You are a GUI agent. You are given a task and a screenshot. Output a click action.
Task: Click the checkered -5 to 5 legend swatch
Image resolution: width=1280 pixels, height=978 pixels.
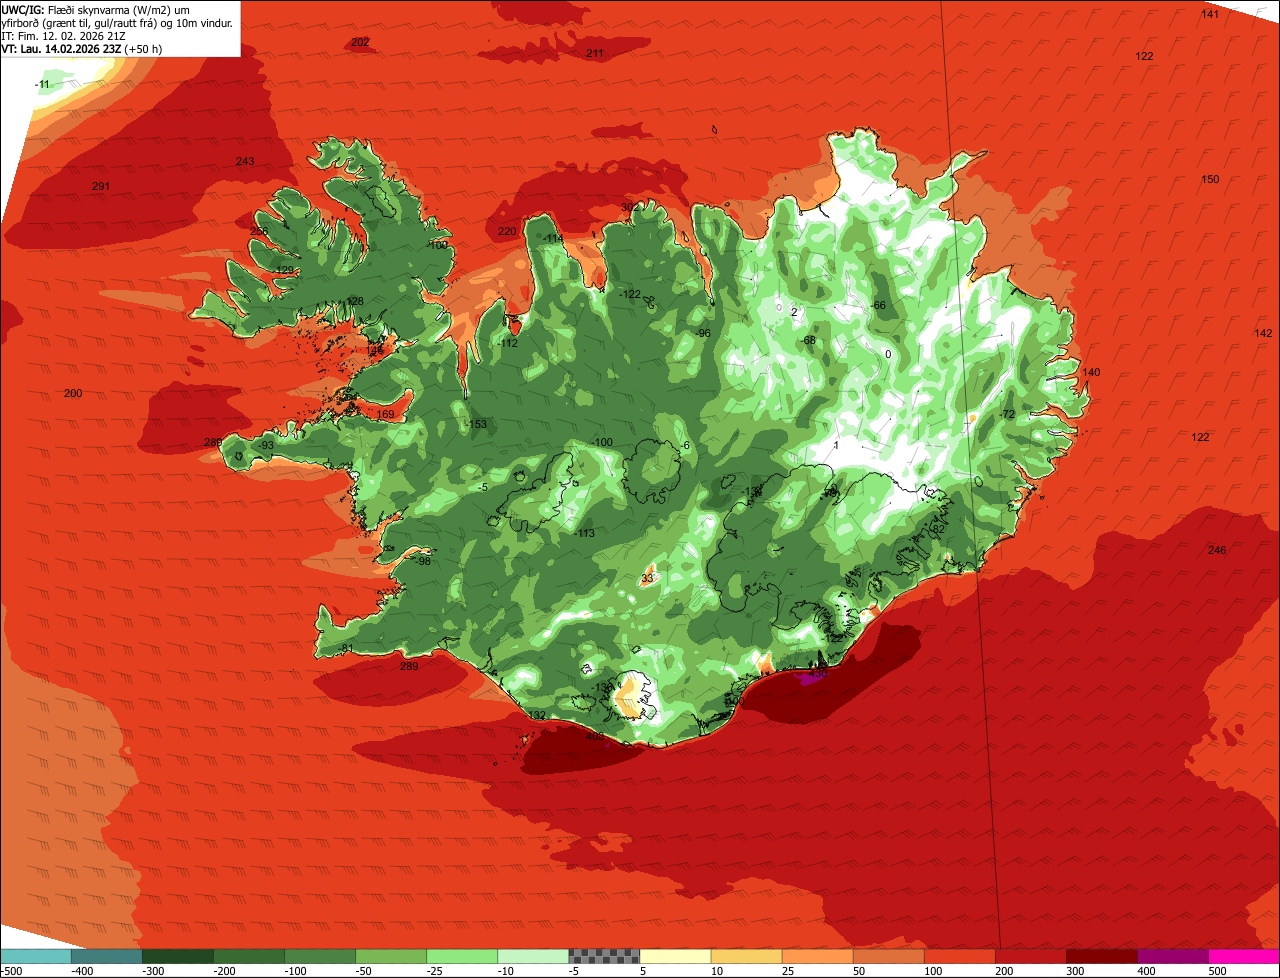click(603, 956)
